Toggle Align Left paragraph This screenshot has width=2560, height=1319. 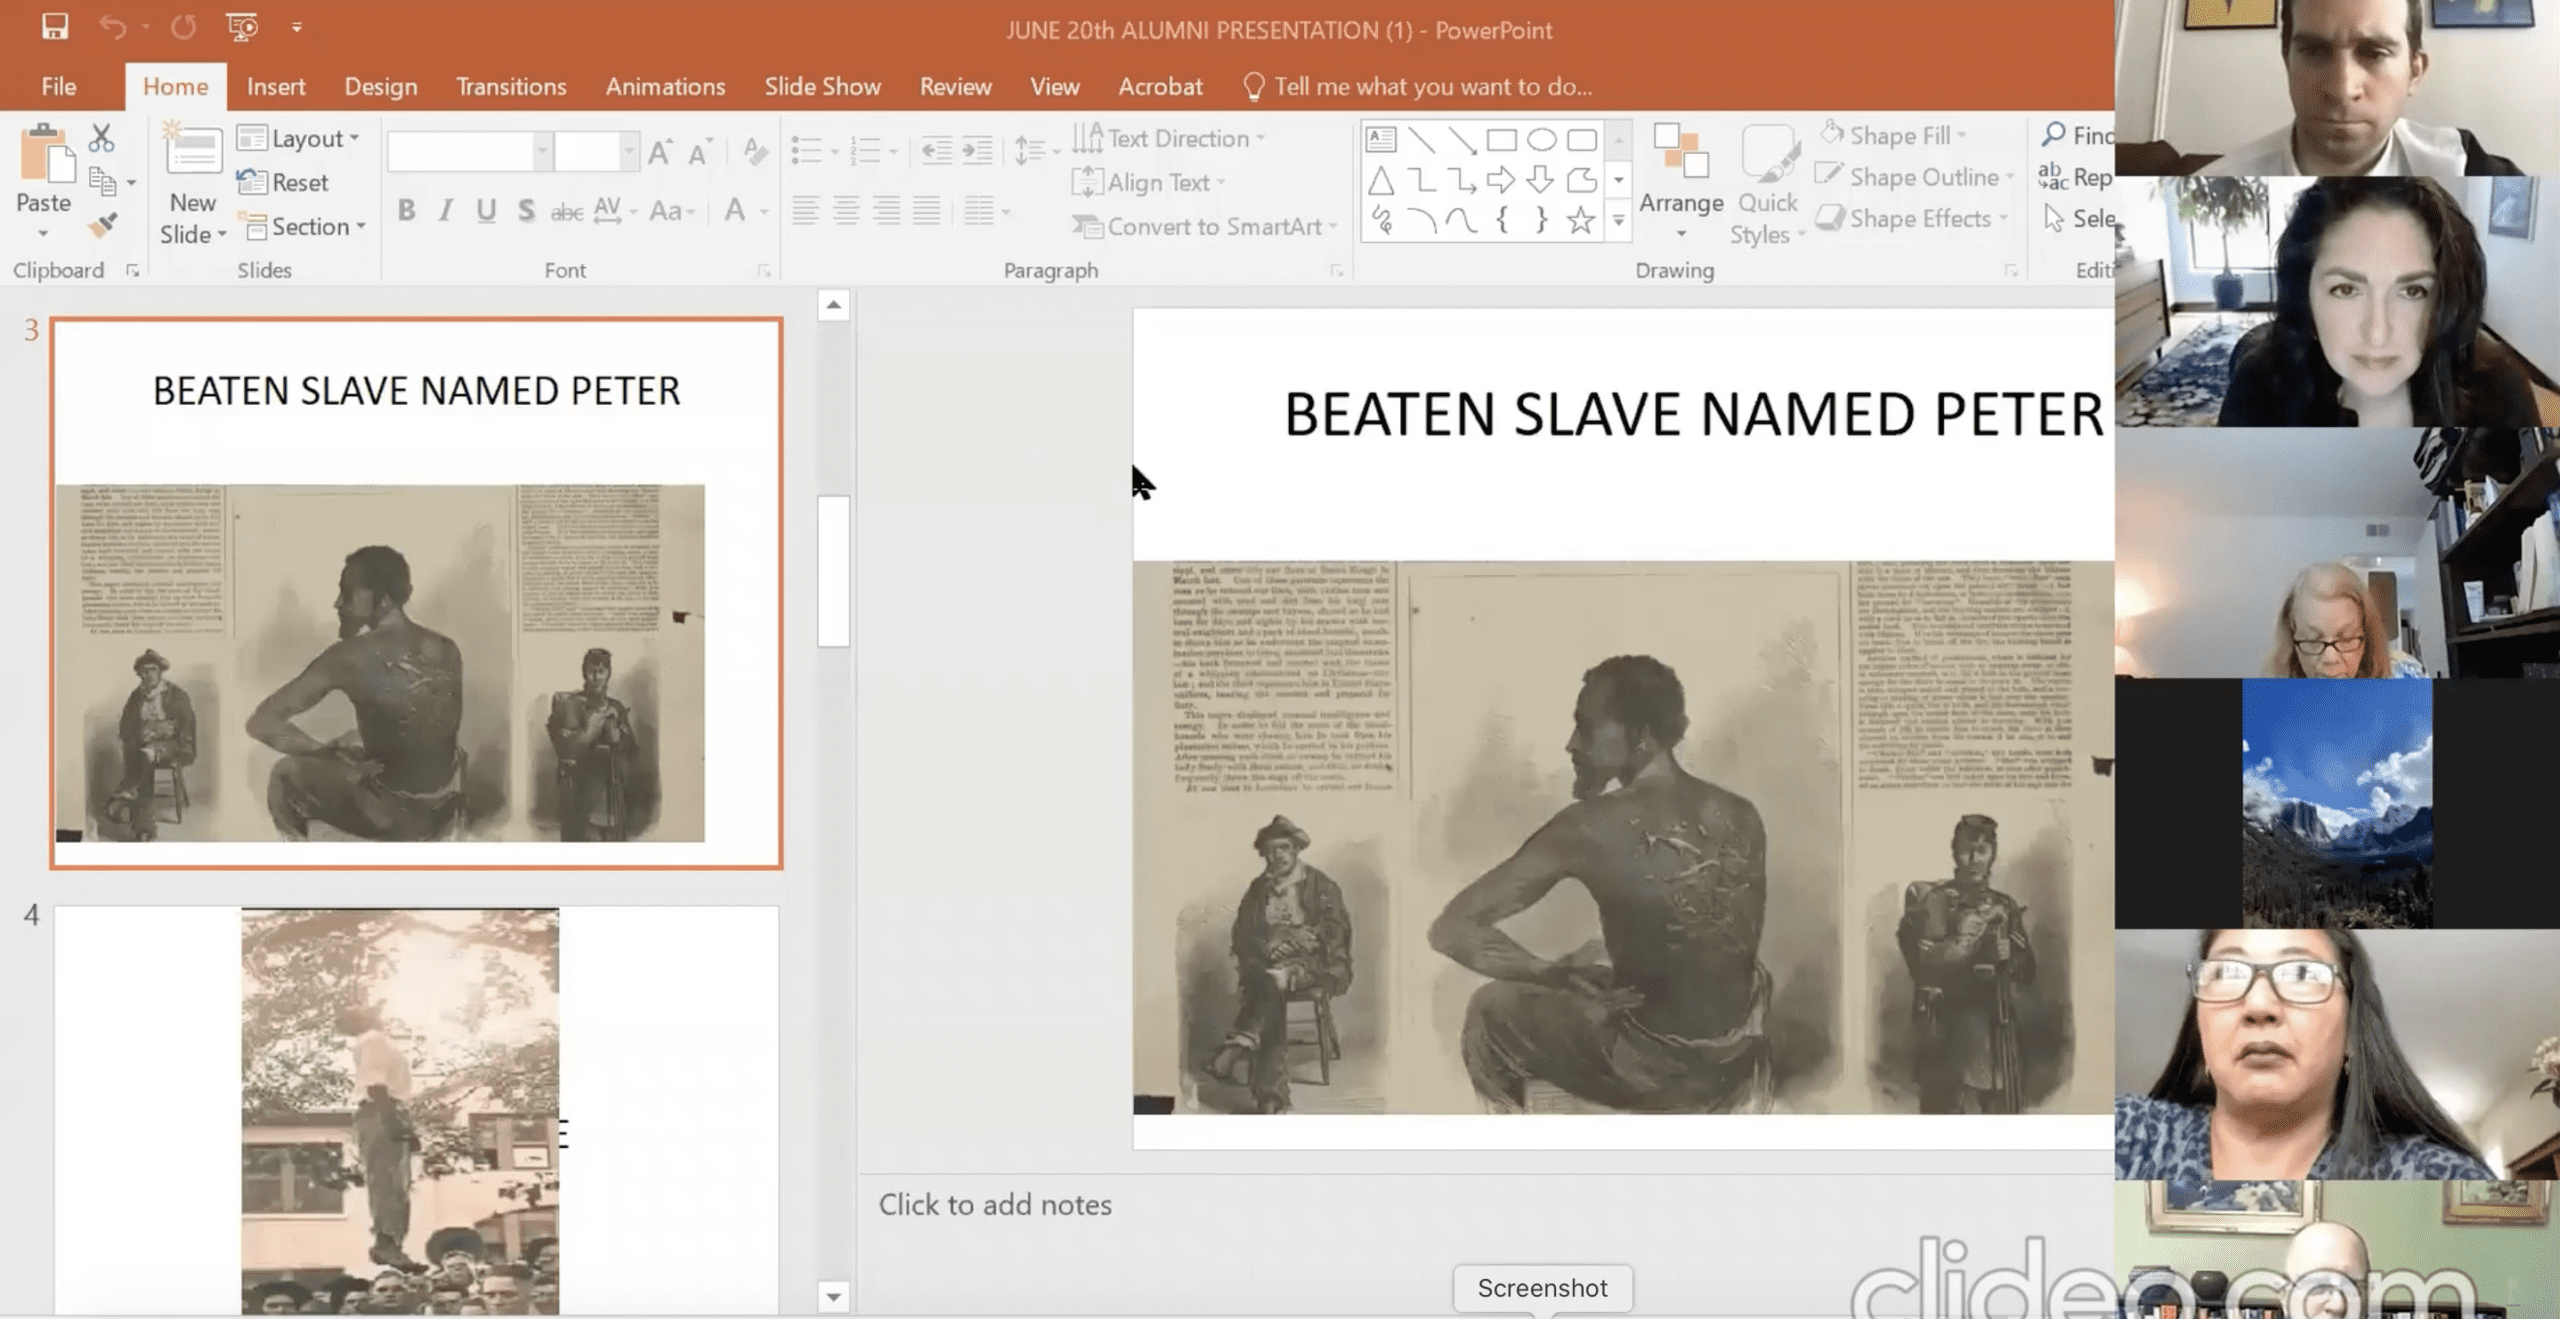(806, 210)
